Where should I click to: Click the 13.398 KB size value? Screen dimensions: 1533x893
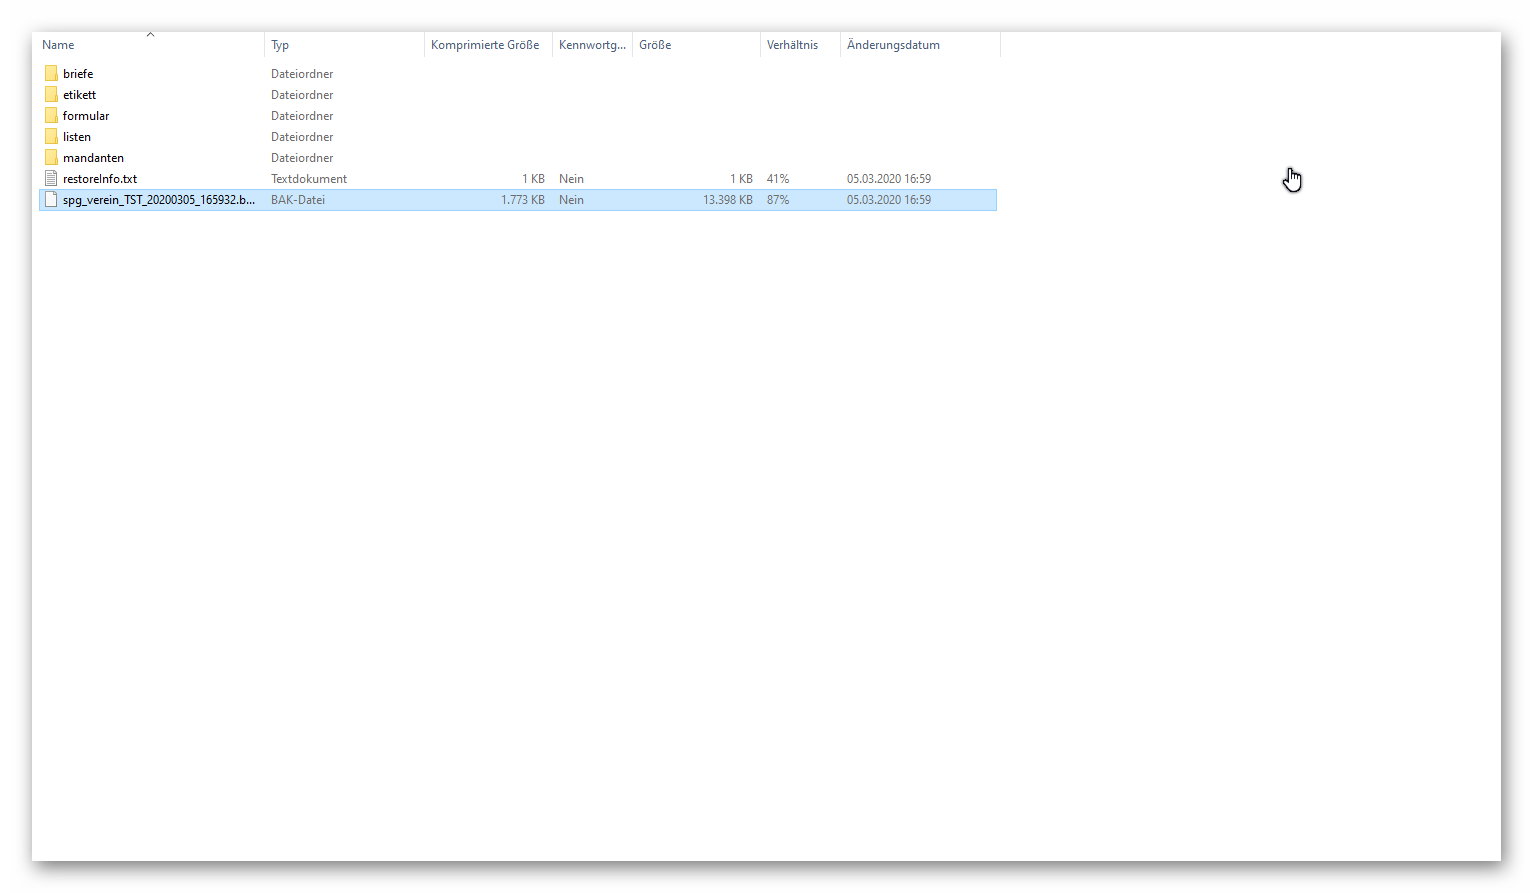coord(728,200)
